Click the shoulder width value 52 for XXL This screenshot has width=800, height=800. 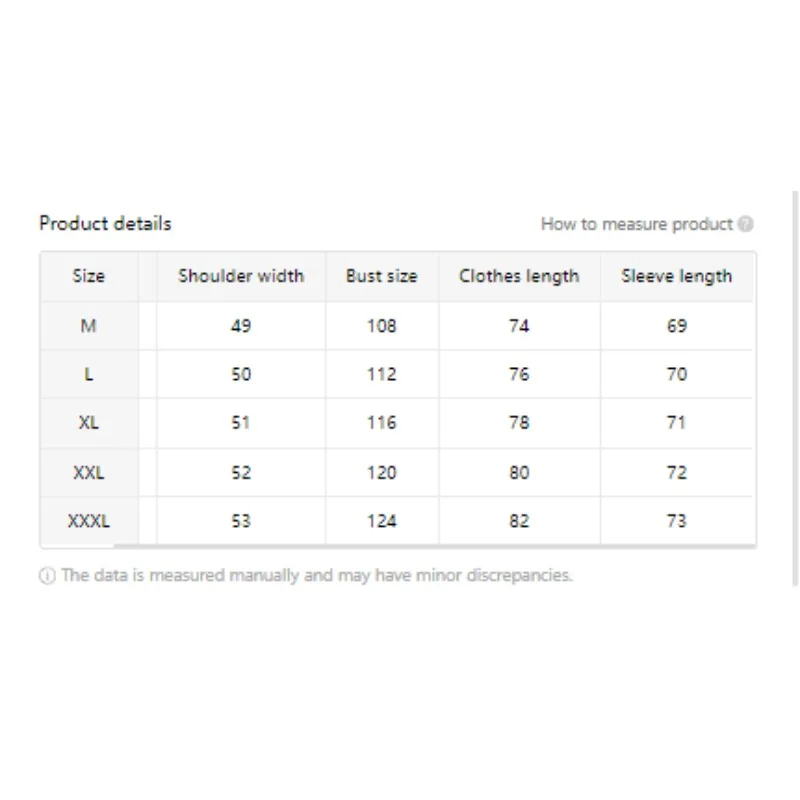coord(240,471)
